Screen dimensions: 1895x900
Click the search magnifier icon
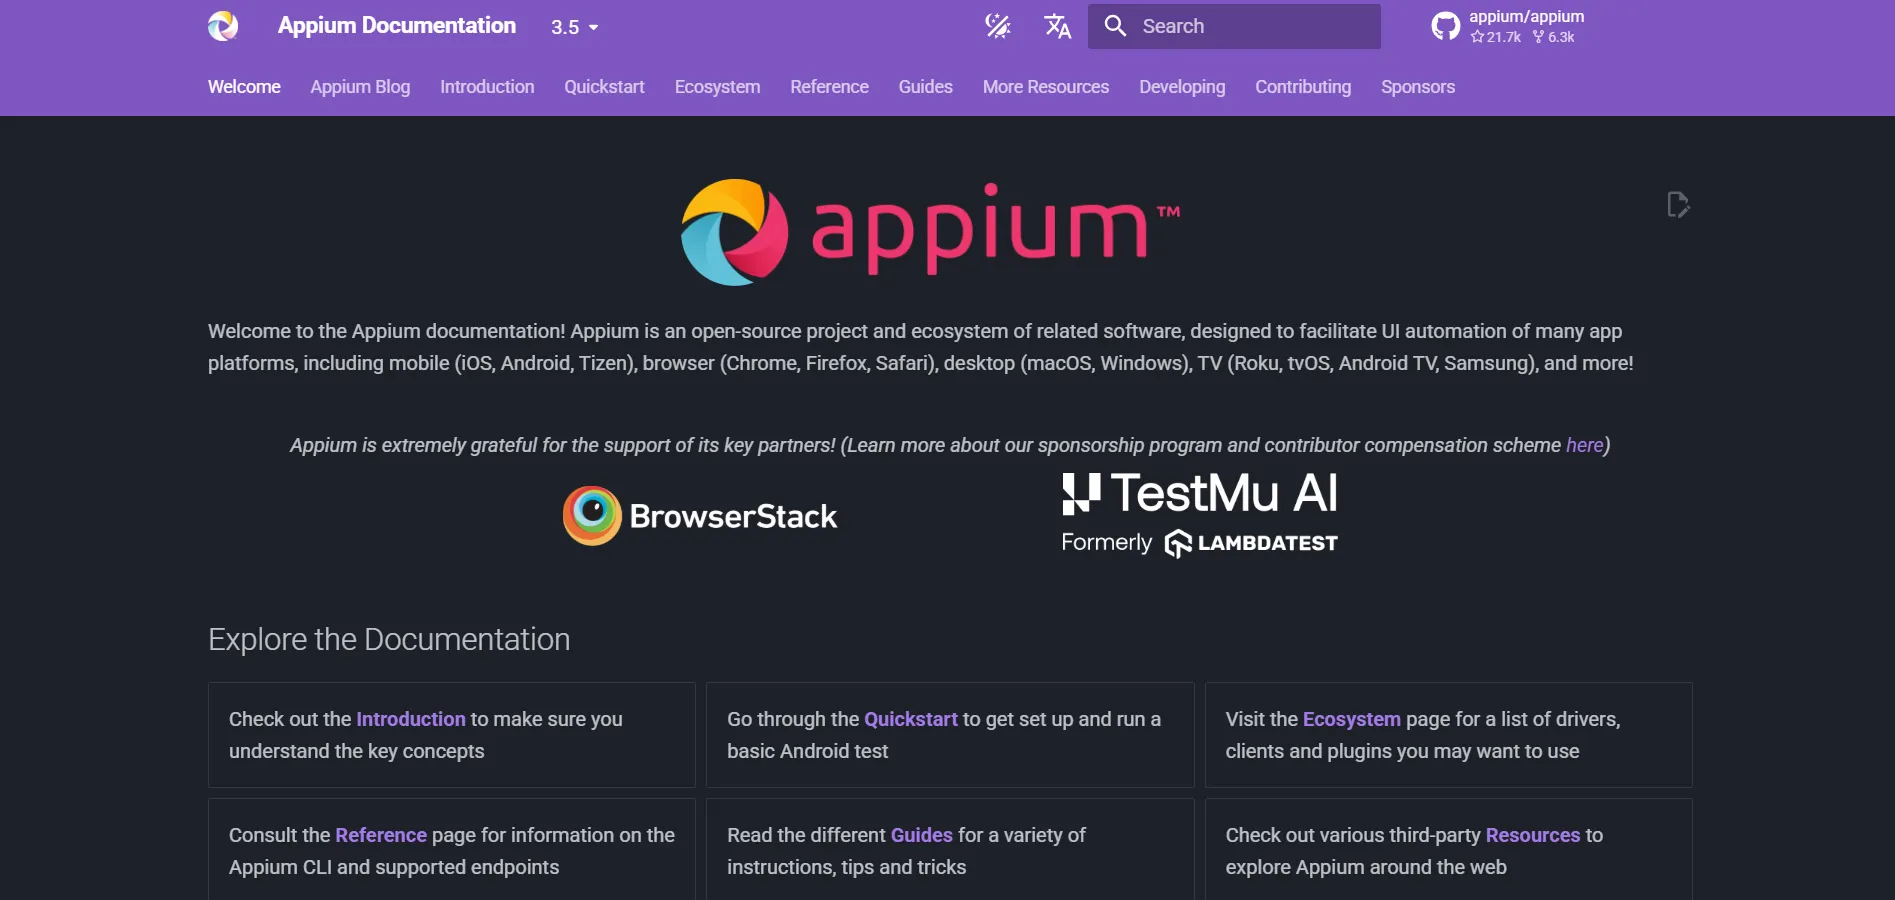1115,26
